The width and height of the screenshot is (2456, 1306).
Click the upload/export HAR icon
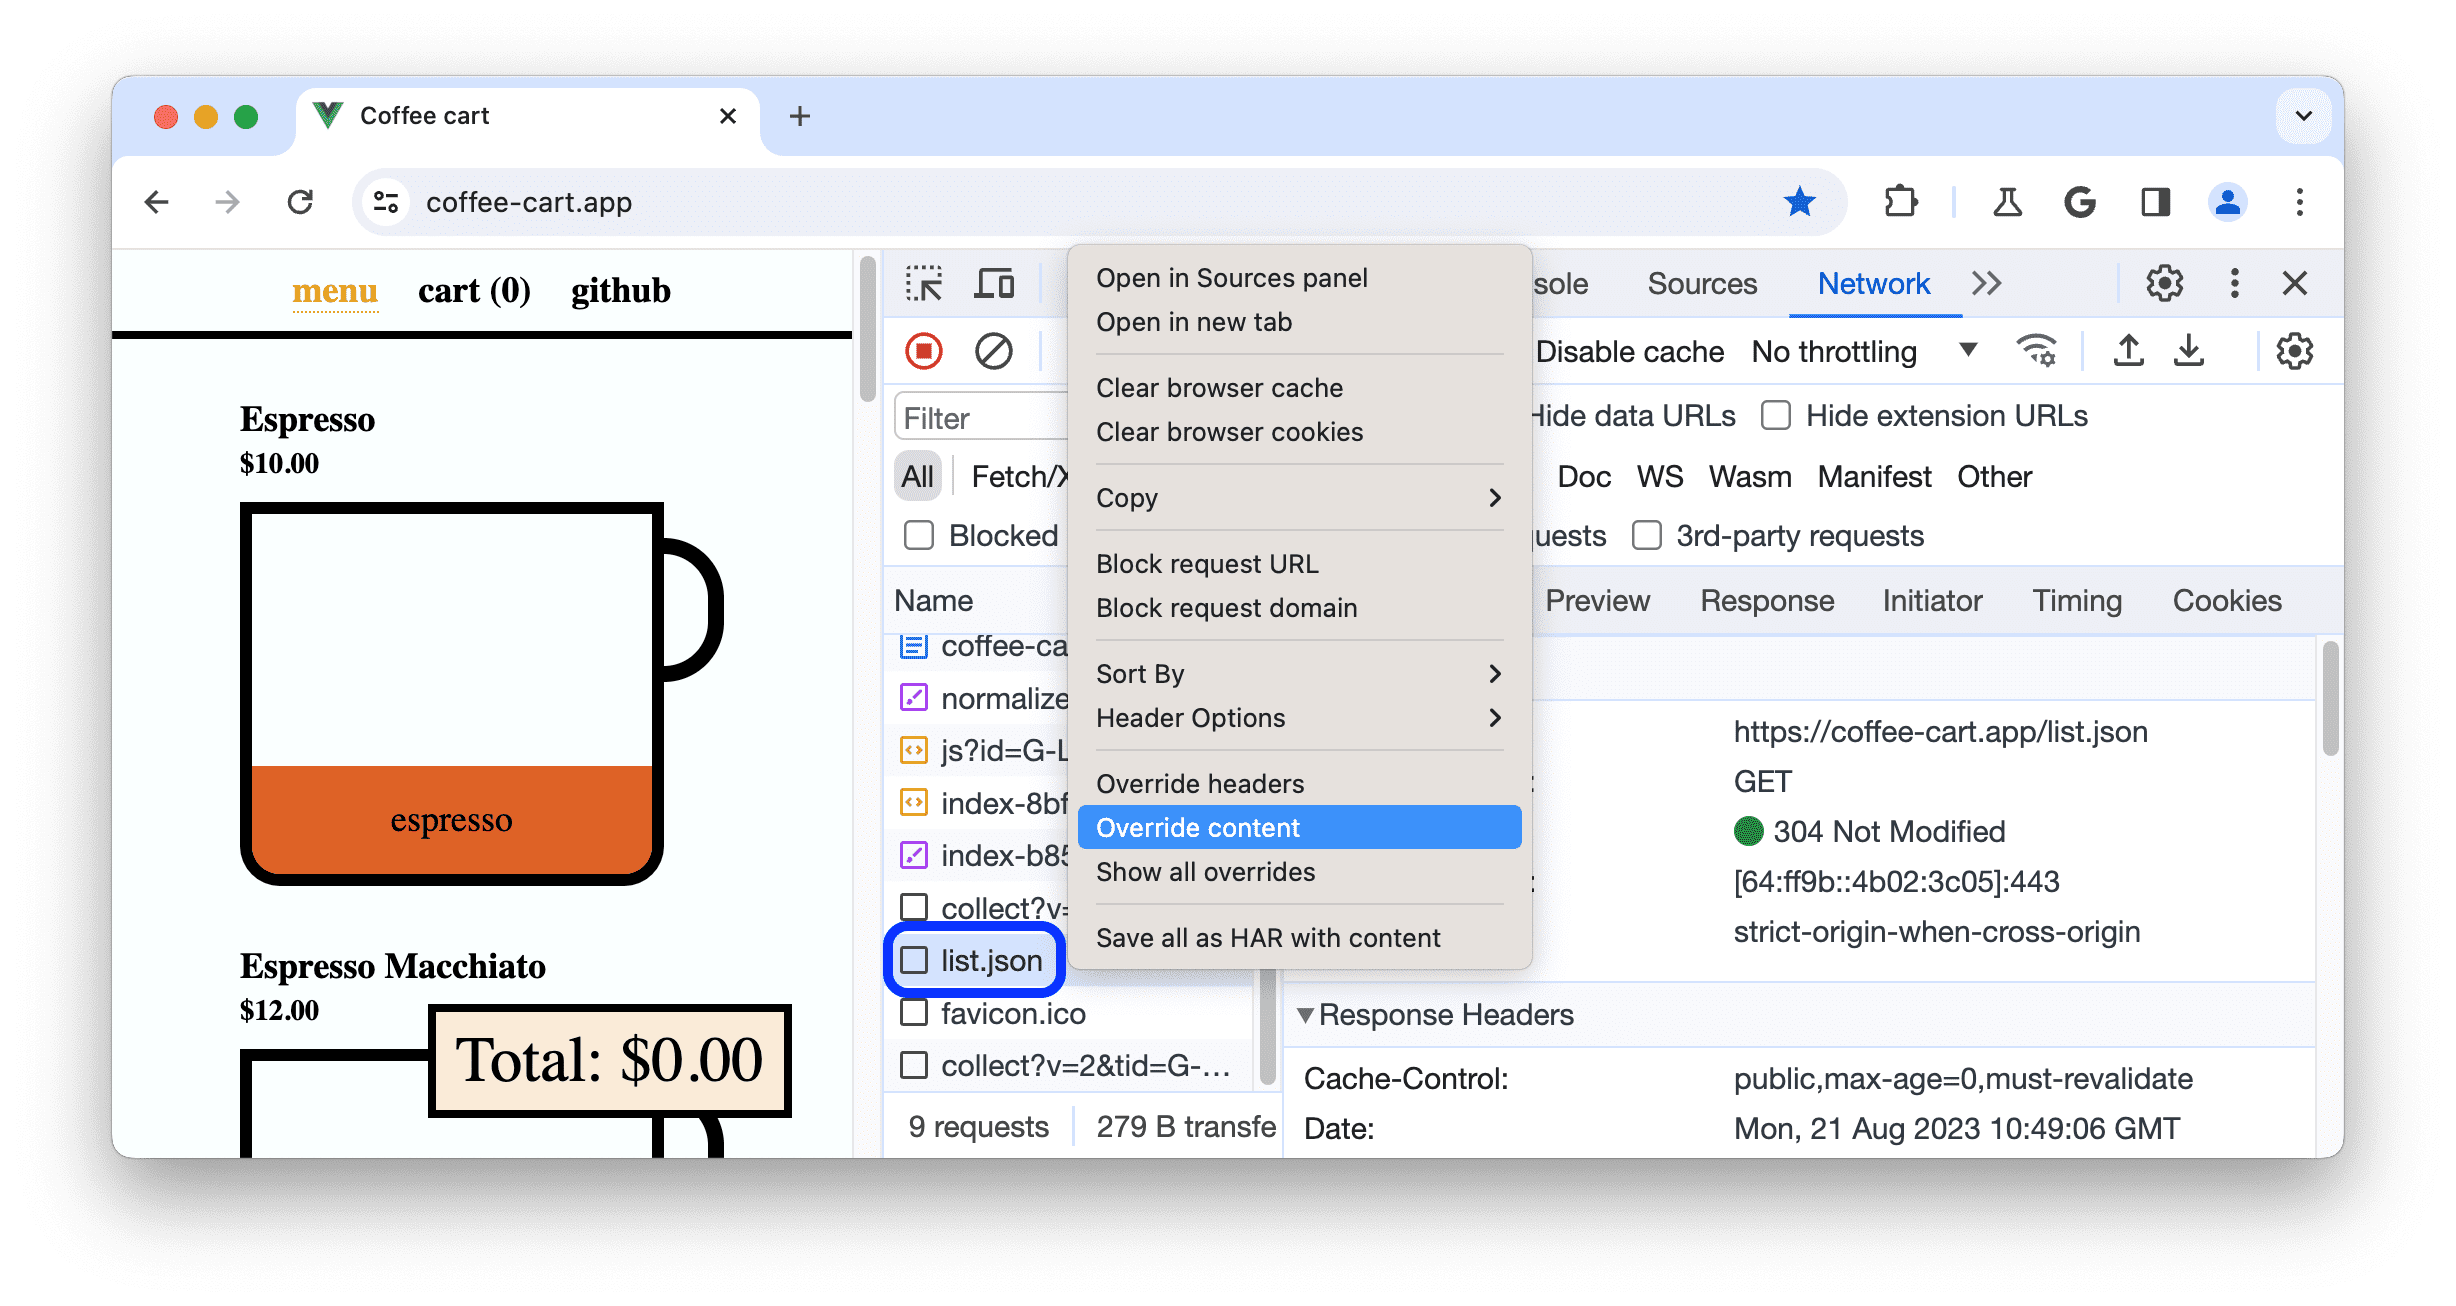(x=2128, y=352)
